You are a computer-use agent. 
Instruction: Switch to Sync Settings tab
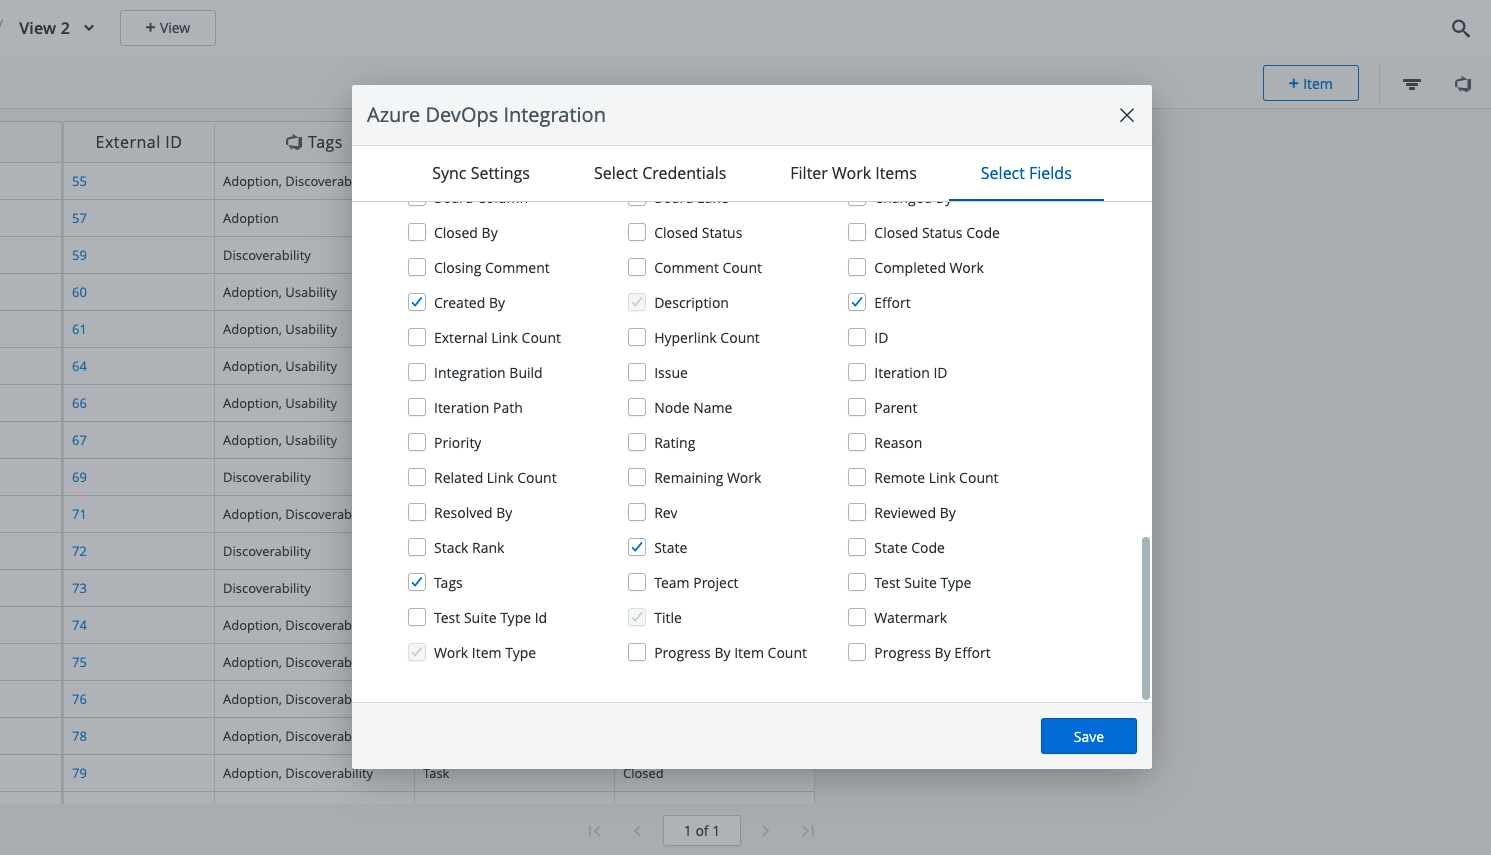(481, 173)
